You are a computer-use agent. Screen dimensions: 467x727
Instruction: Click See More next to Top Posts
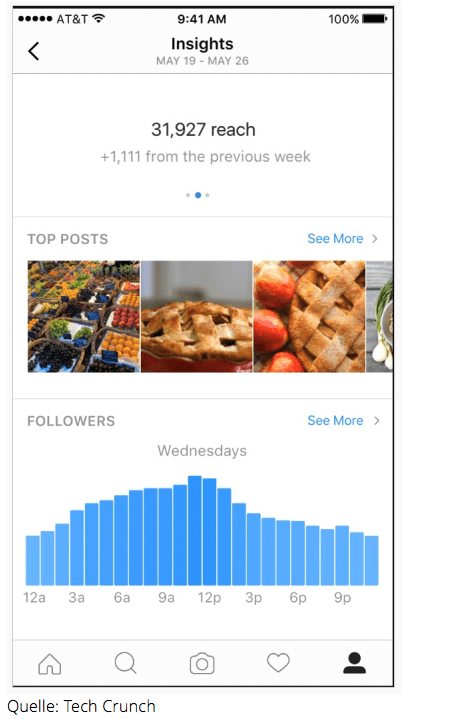[x=335, y=239]
